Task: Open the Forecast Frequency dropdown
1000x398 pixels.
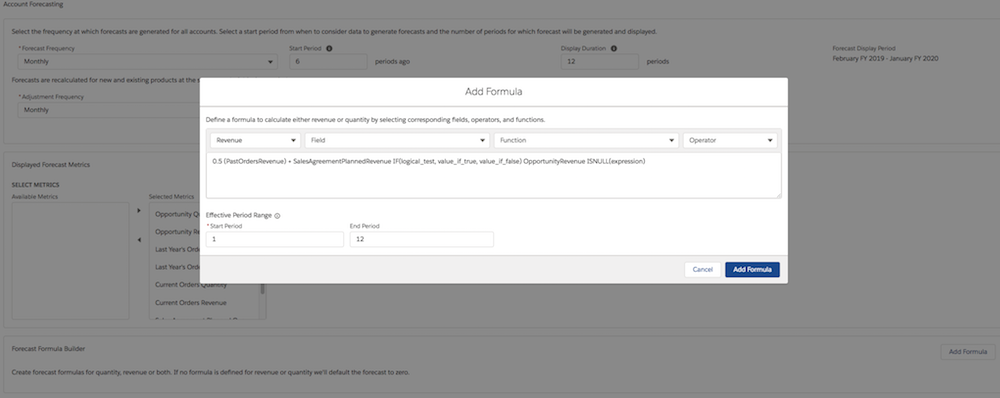Action: coord(147,62)
